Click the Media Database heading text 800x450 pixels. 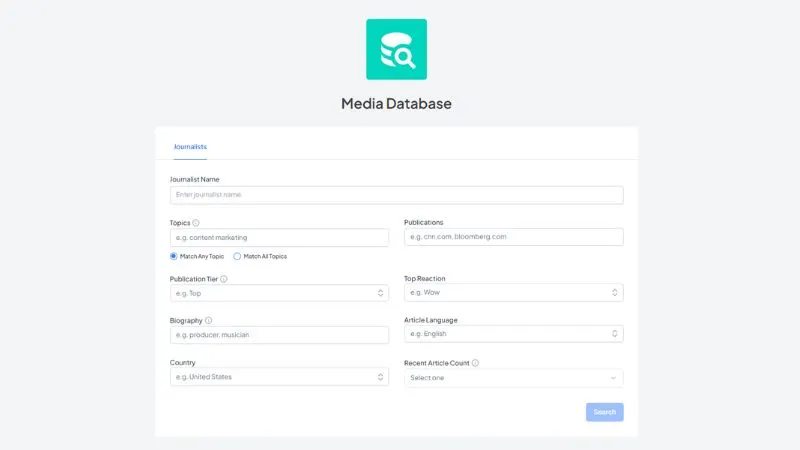pos(396,104)
